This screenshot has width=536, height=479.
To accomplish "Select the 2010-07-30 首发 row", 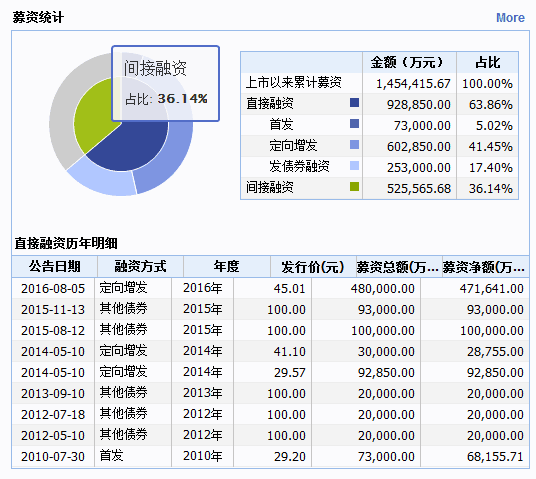I will point(270,456).
